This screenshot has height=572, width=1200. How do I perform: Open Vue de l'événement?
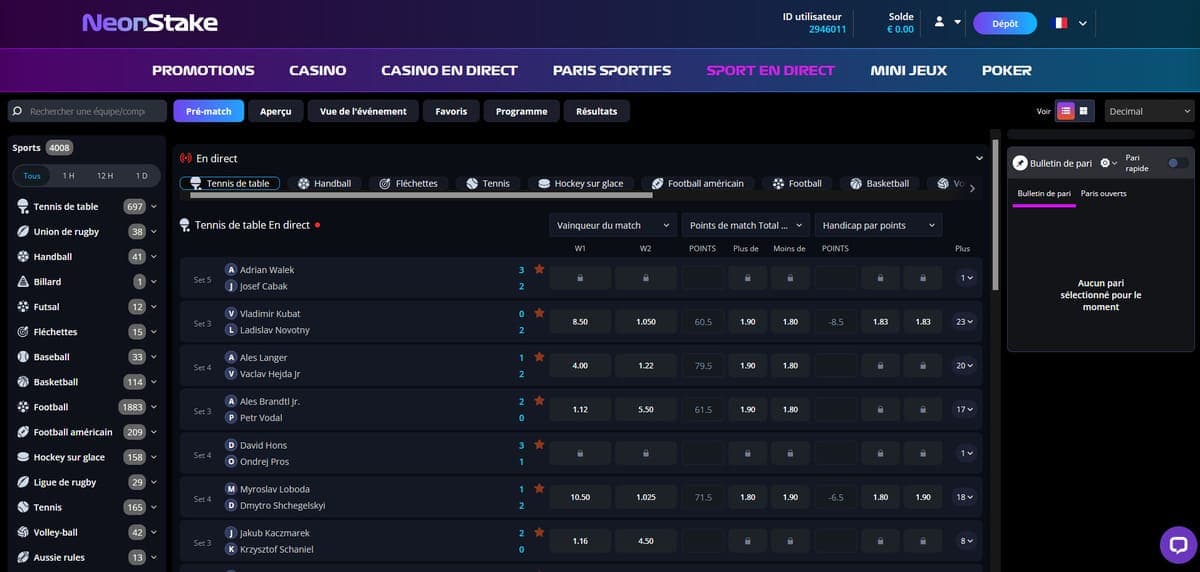[363, 111]
